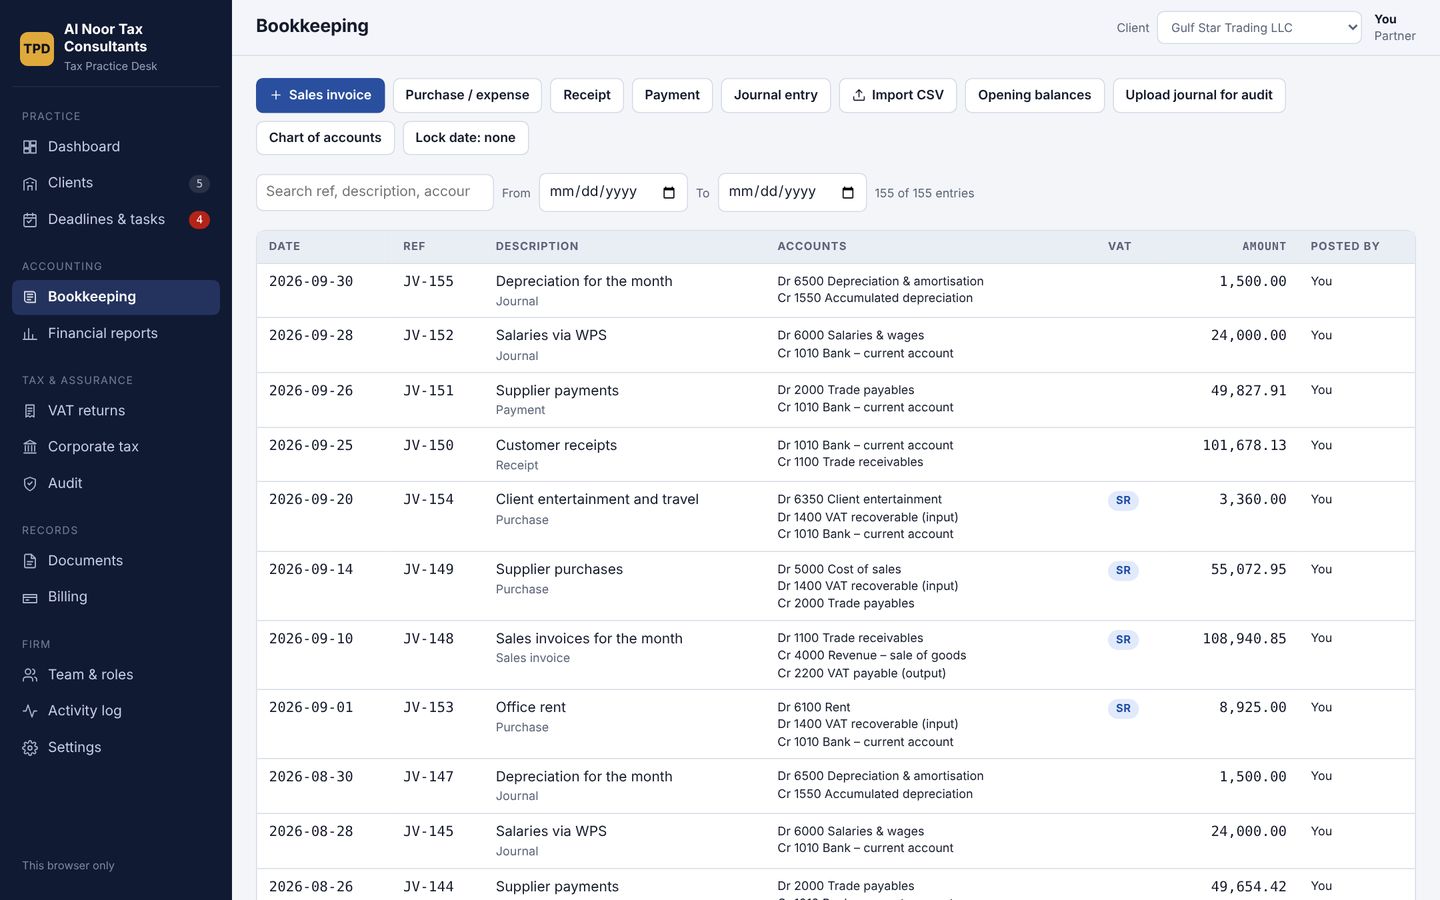Open the To date calendar picker icon
Viewport: 1440px width, 900px height.
848,193
